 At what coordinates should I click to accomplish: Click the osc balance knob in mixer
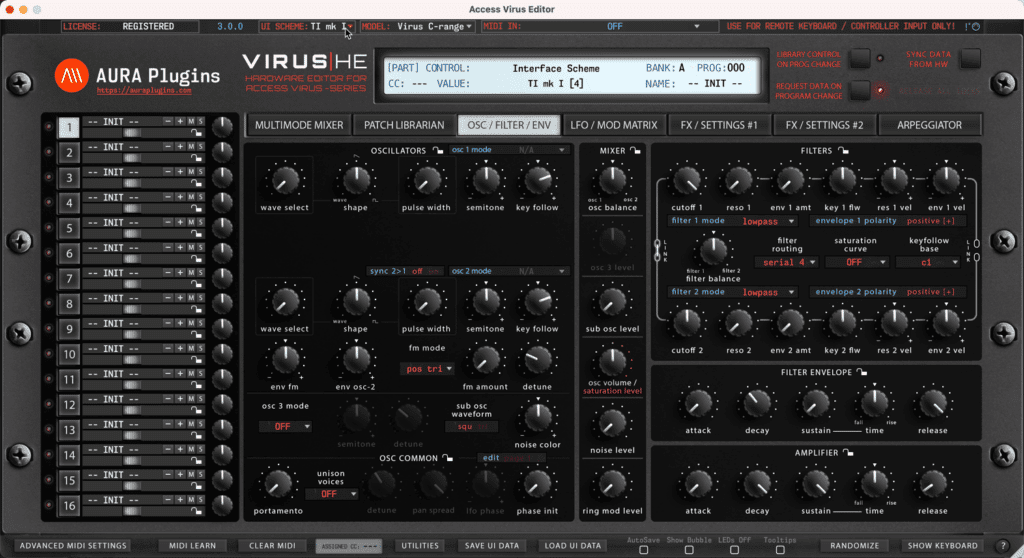pos(613,180)
